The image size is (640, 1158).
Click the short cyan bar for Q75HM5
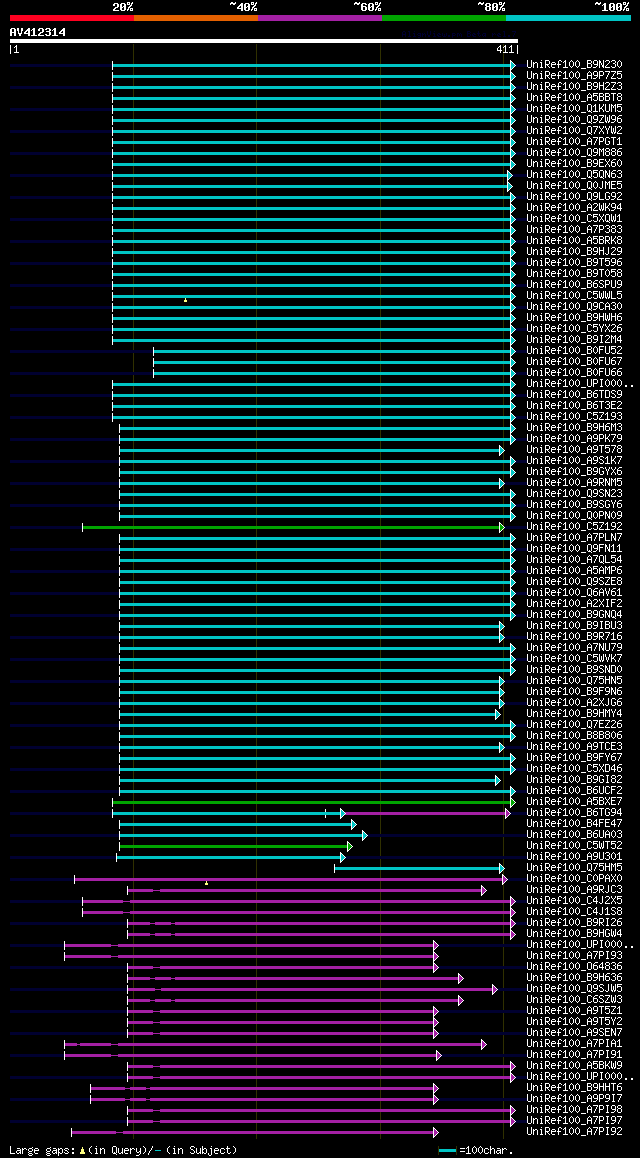[x=419, y=868]
